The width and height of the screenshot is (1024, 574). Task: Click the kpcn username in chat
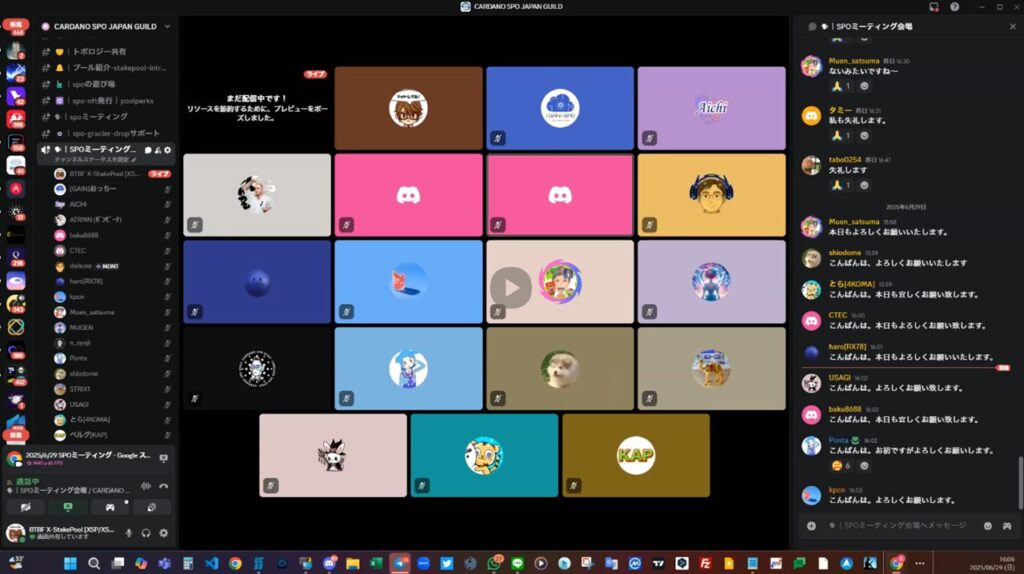[x=837, y=490]
